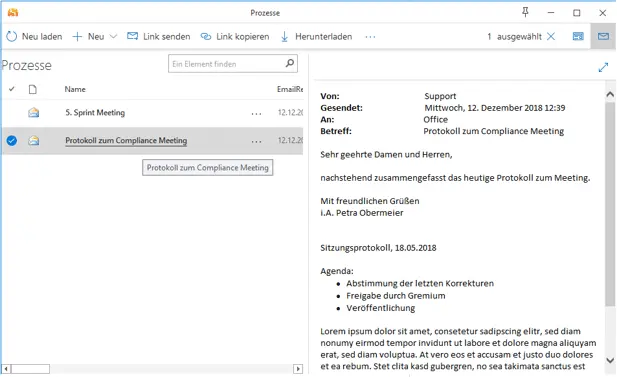This screenshot has height=377, width=617.
Task: Click the scroll up arrow in preview pane
Action: (x=610, y=94)
